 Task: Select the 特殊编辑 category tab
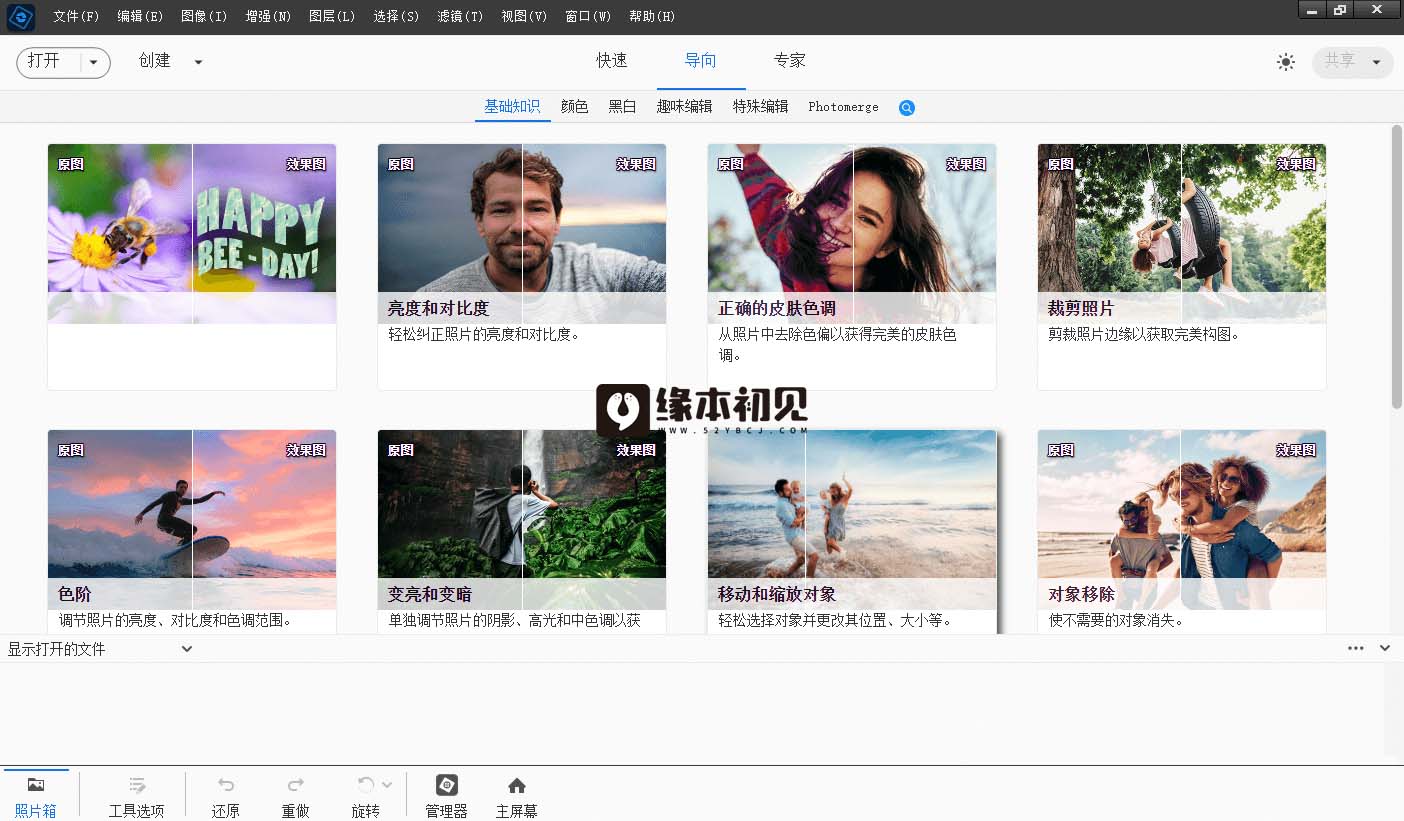pos(761,107)
